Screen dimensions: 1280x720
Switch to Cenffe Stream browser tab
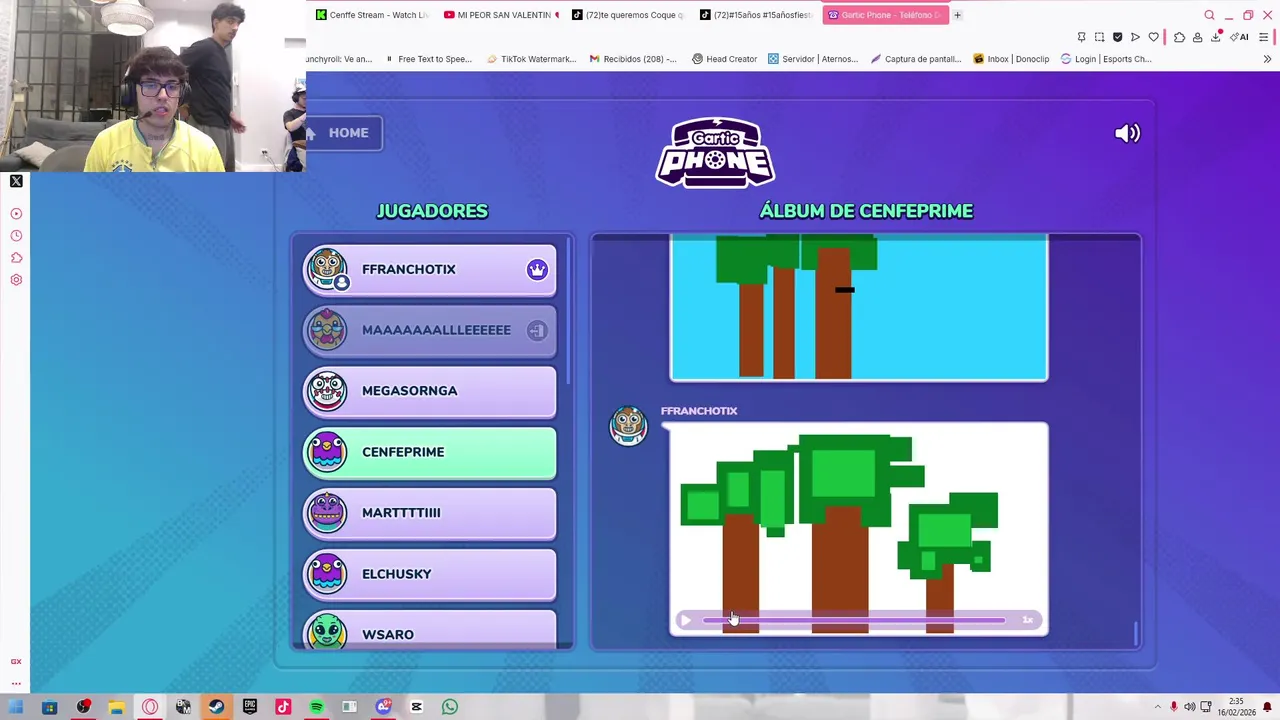[x=371, y=15]
